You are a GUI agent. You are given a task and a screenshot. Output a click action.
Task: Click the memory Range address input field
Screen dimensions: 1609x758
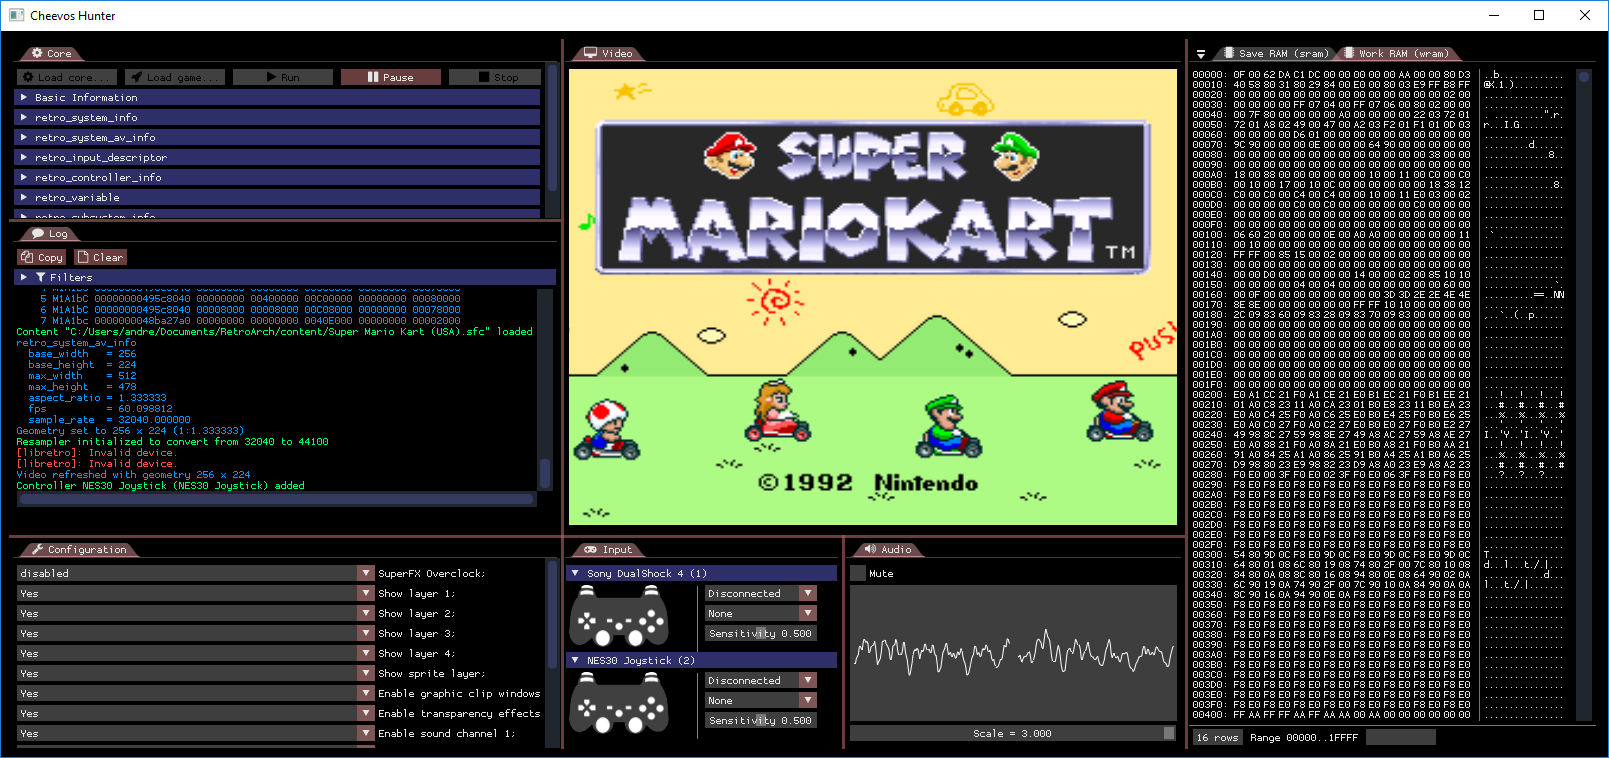(x=1400, y=737)
